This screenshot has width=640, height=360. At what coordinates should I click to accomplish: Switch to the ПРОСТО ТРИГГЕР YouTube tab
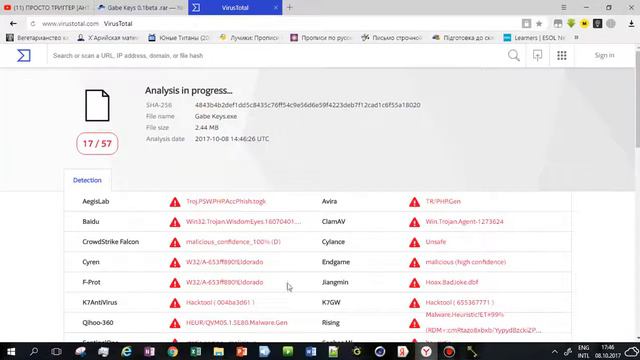[x=47, y=7]
